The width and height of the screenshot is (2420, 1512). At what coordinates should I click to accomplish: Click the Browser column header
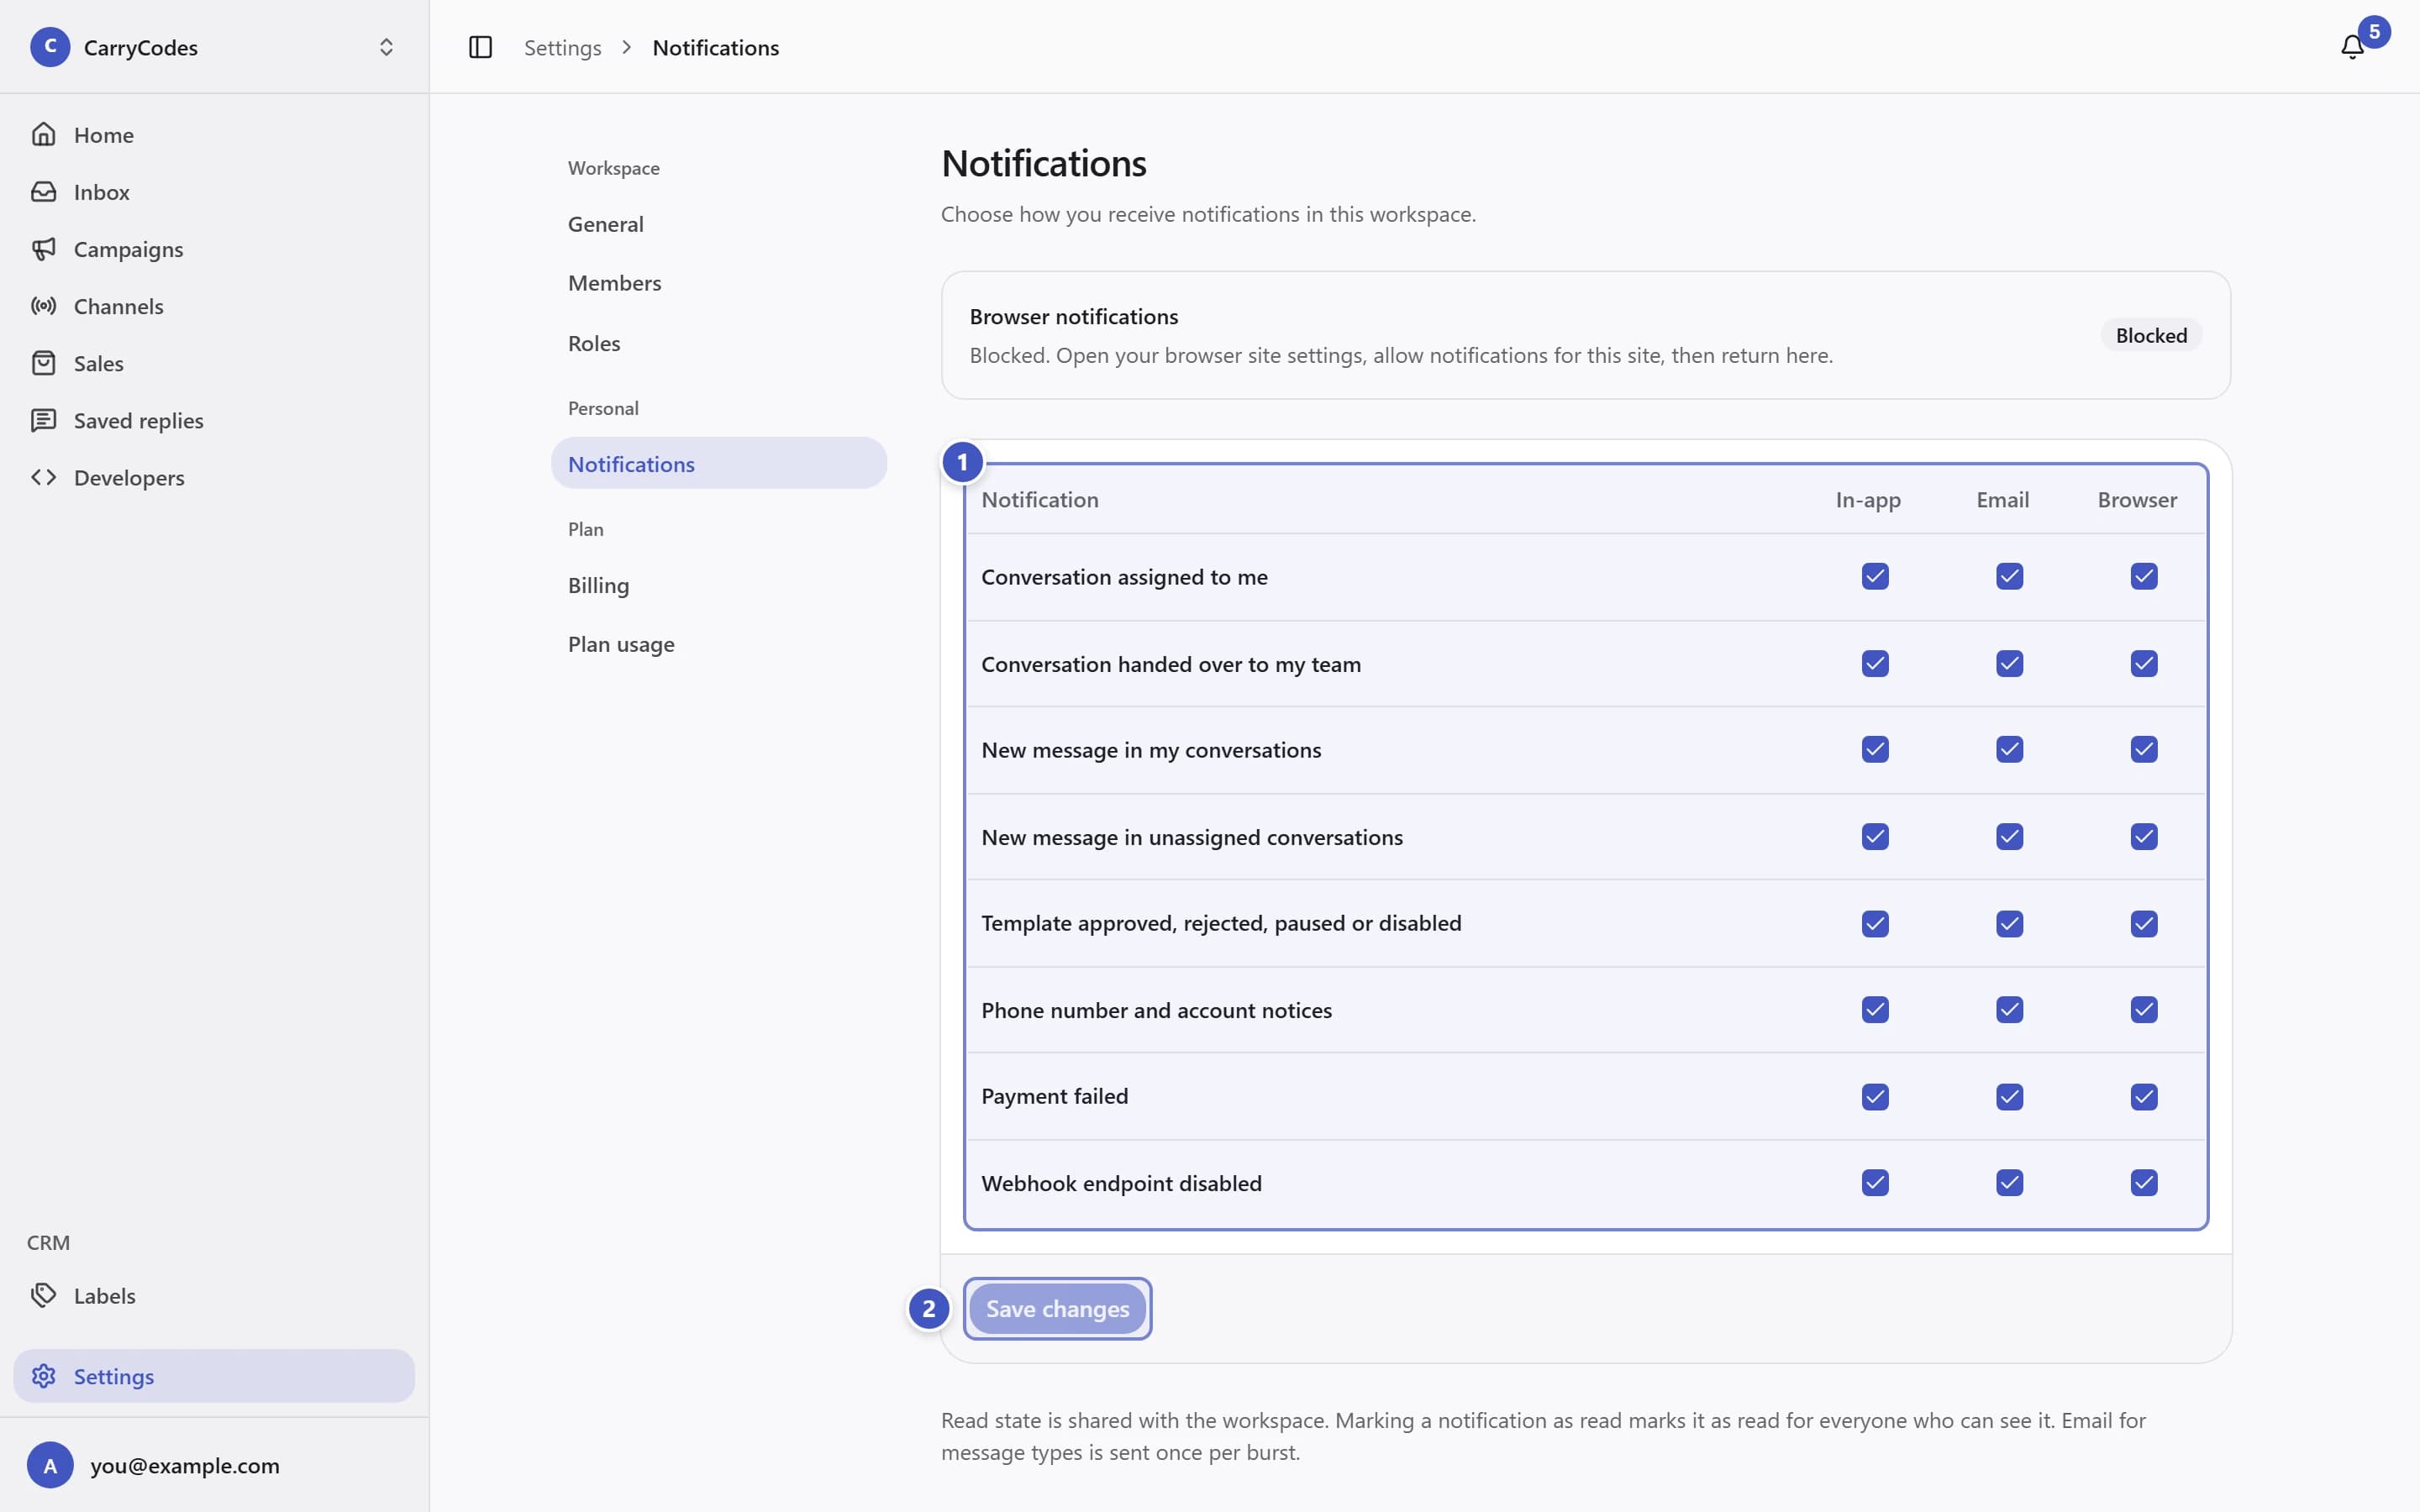click(2137, 499)
